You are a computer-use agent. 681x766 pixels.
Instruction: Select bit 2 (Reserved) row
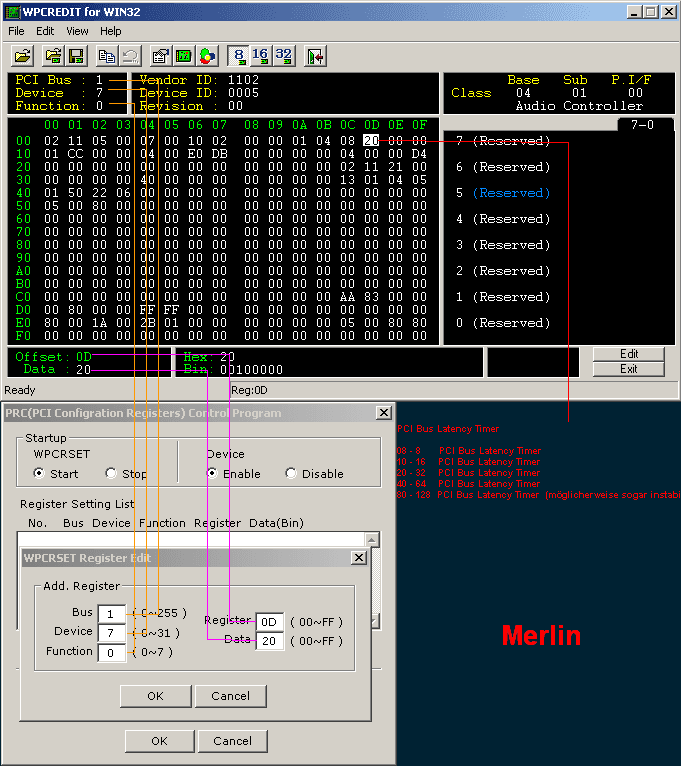pyautogui.click(x=503, y=271)
